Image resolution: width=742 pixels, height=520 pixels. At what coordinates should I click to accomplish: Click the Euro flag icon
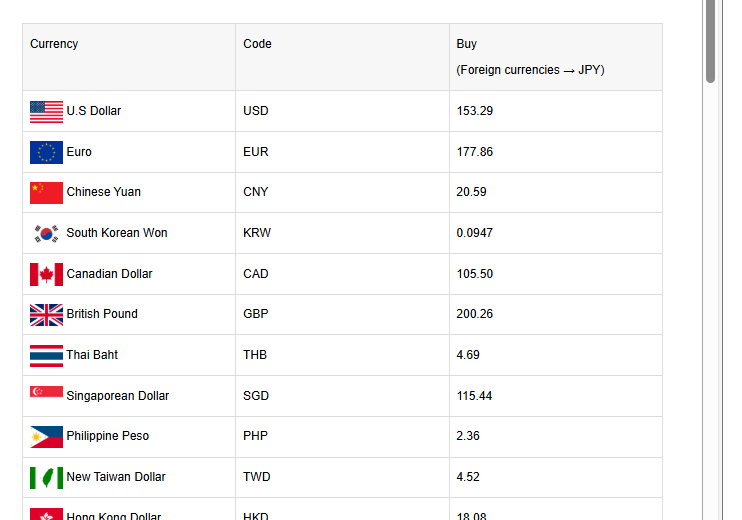pyautogui.click(x=46, y=152)
